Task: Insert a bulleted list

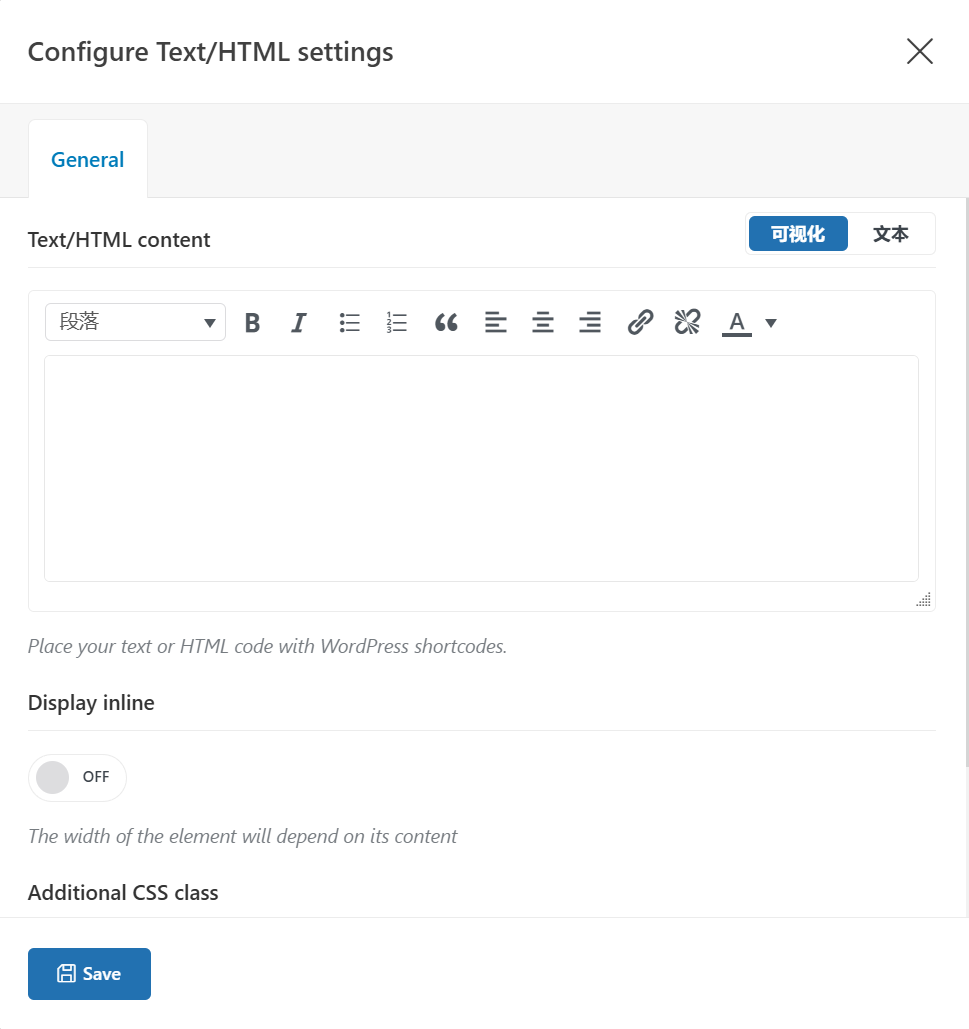Action: (x=349, y=323)
